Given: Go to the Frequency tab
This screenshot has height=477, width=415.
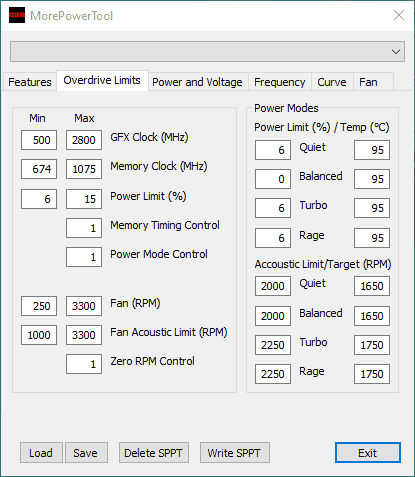Looking at the screenshot, I should 279,82.
